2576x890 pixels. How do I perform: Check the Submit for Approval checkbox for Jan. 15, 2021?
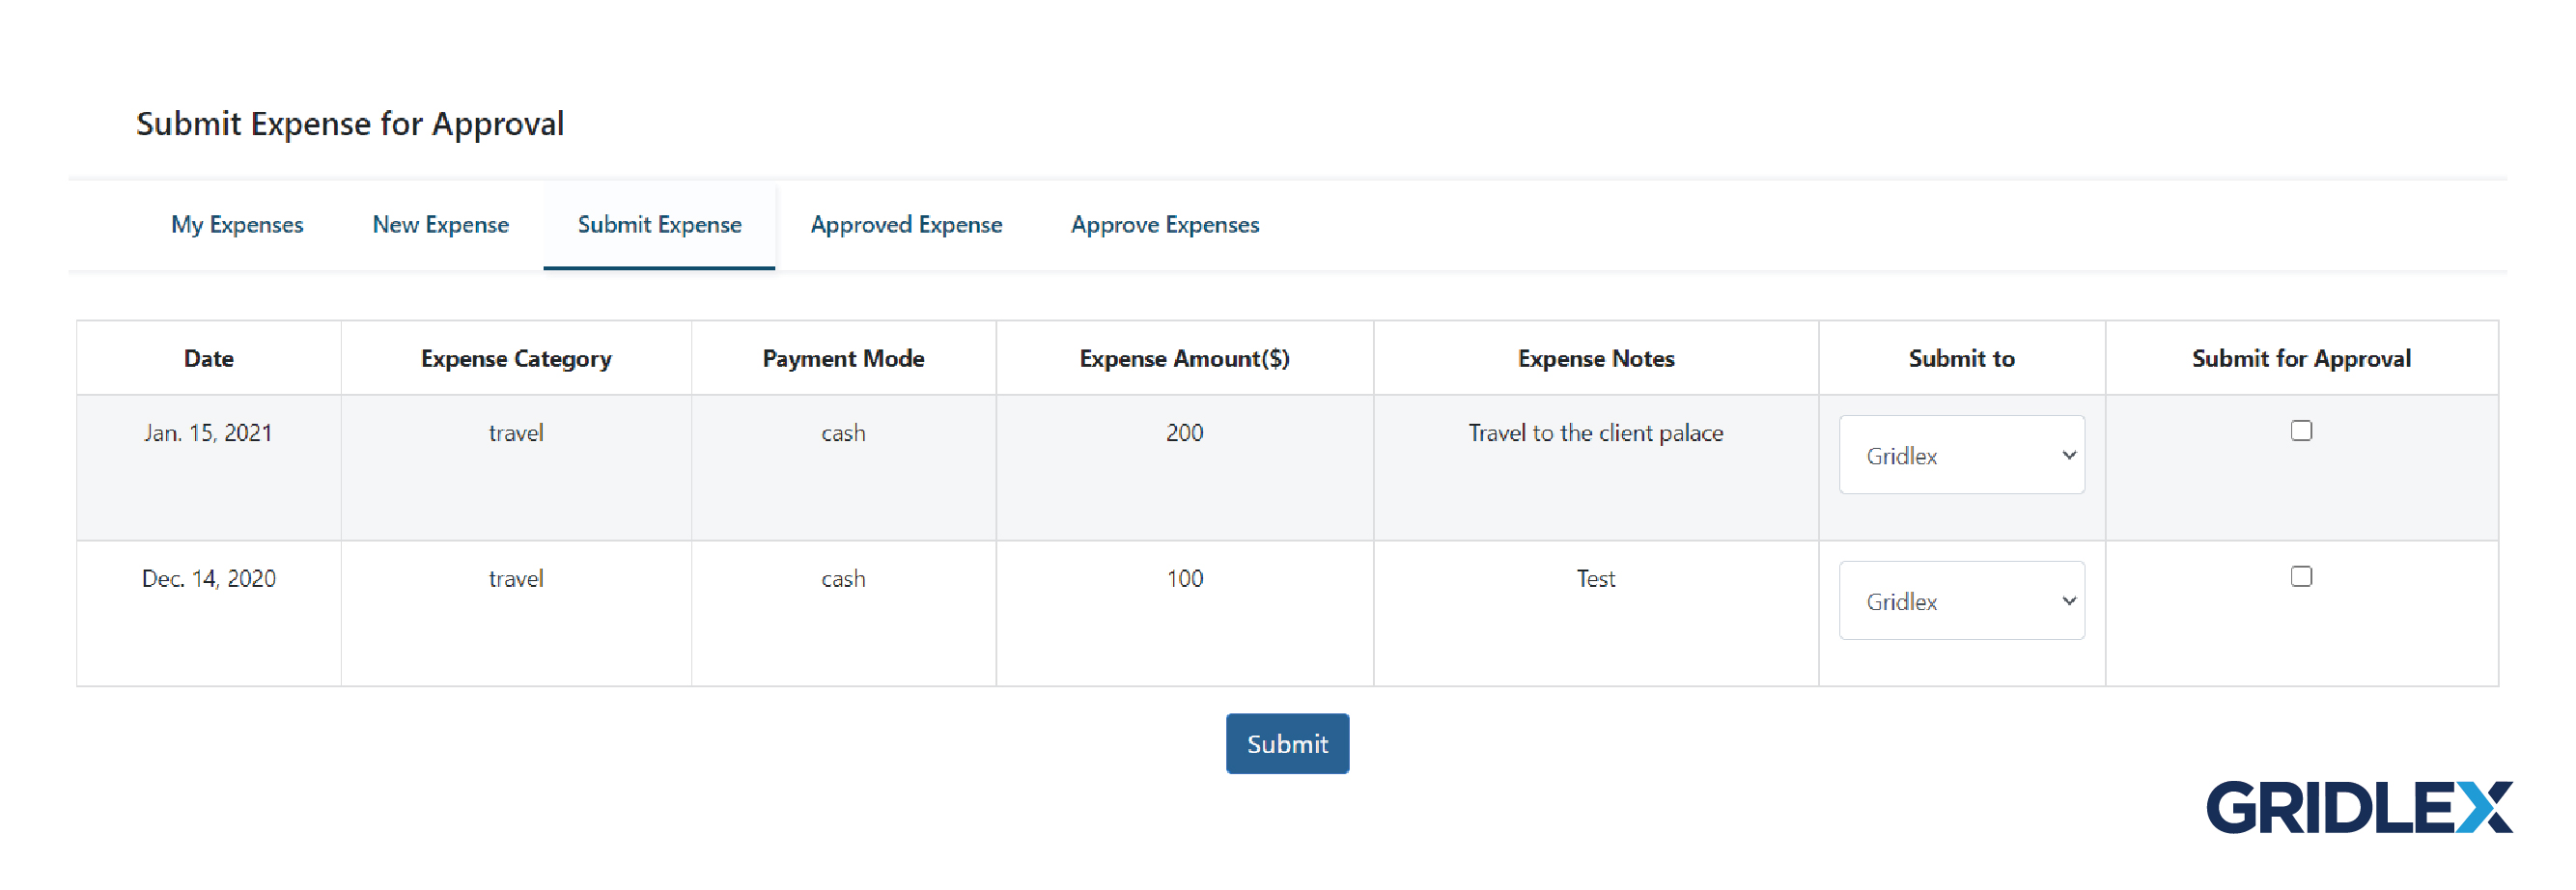pos(2301,430)
